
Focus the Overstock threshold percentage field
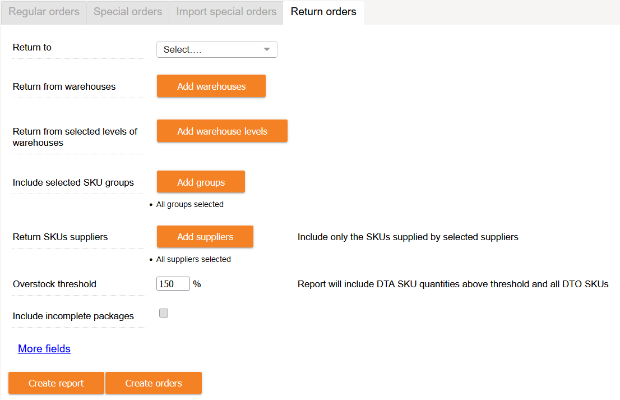point(173,284)
